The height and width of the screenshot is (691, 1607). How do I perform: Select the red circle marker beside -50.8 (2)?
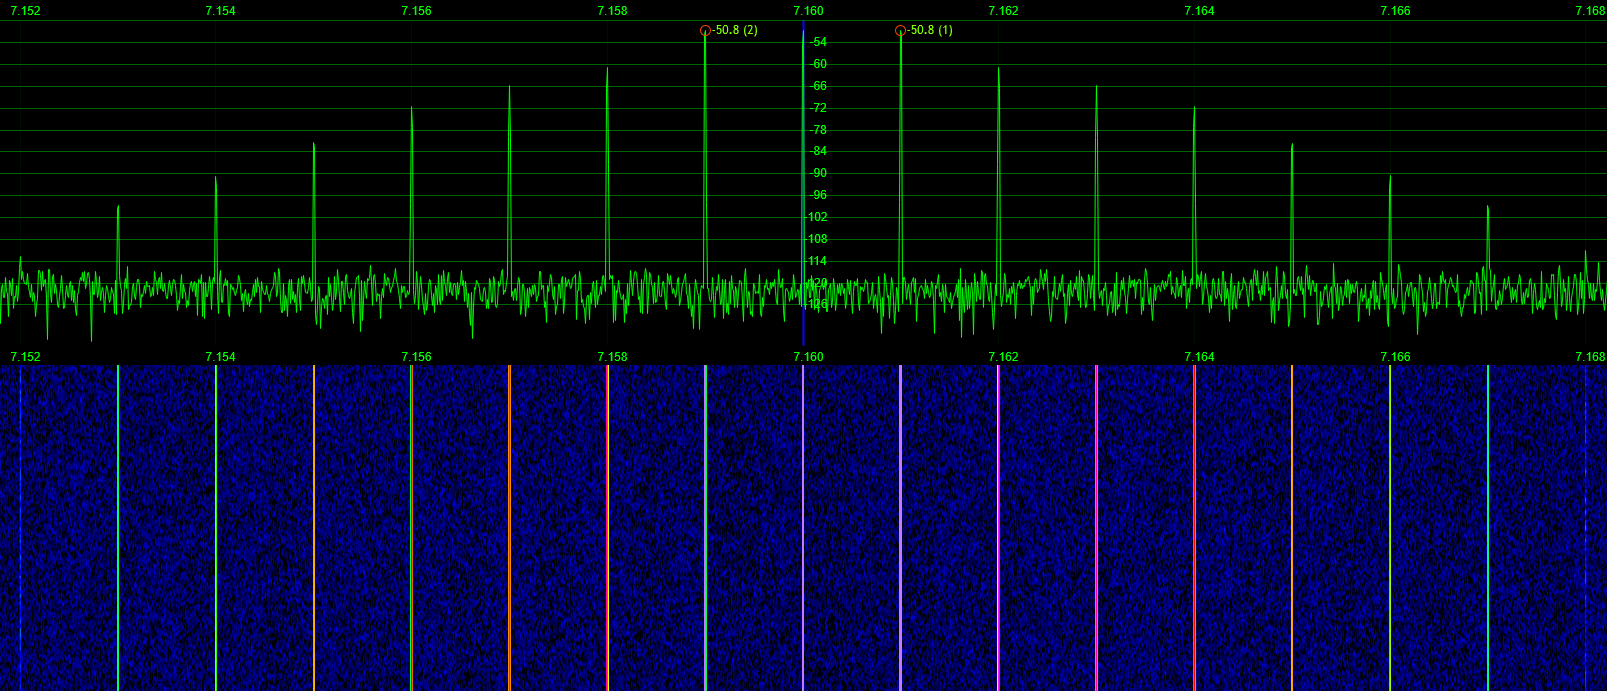[x=705, y=31]
